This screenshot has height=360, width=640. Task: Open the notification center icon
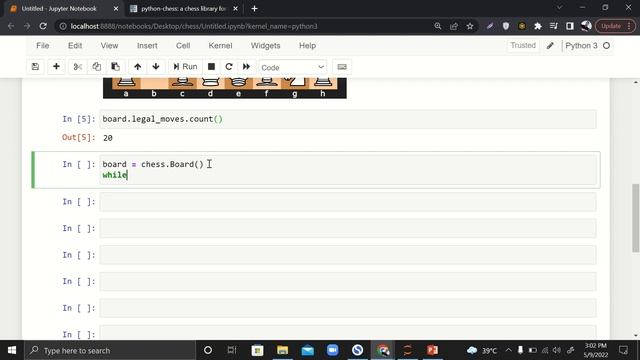(623, 350)
